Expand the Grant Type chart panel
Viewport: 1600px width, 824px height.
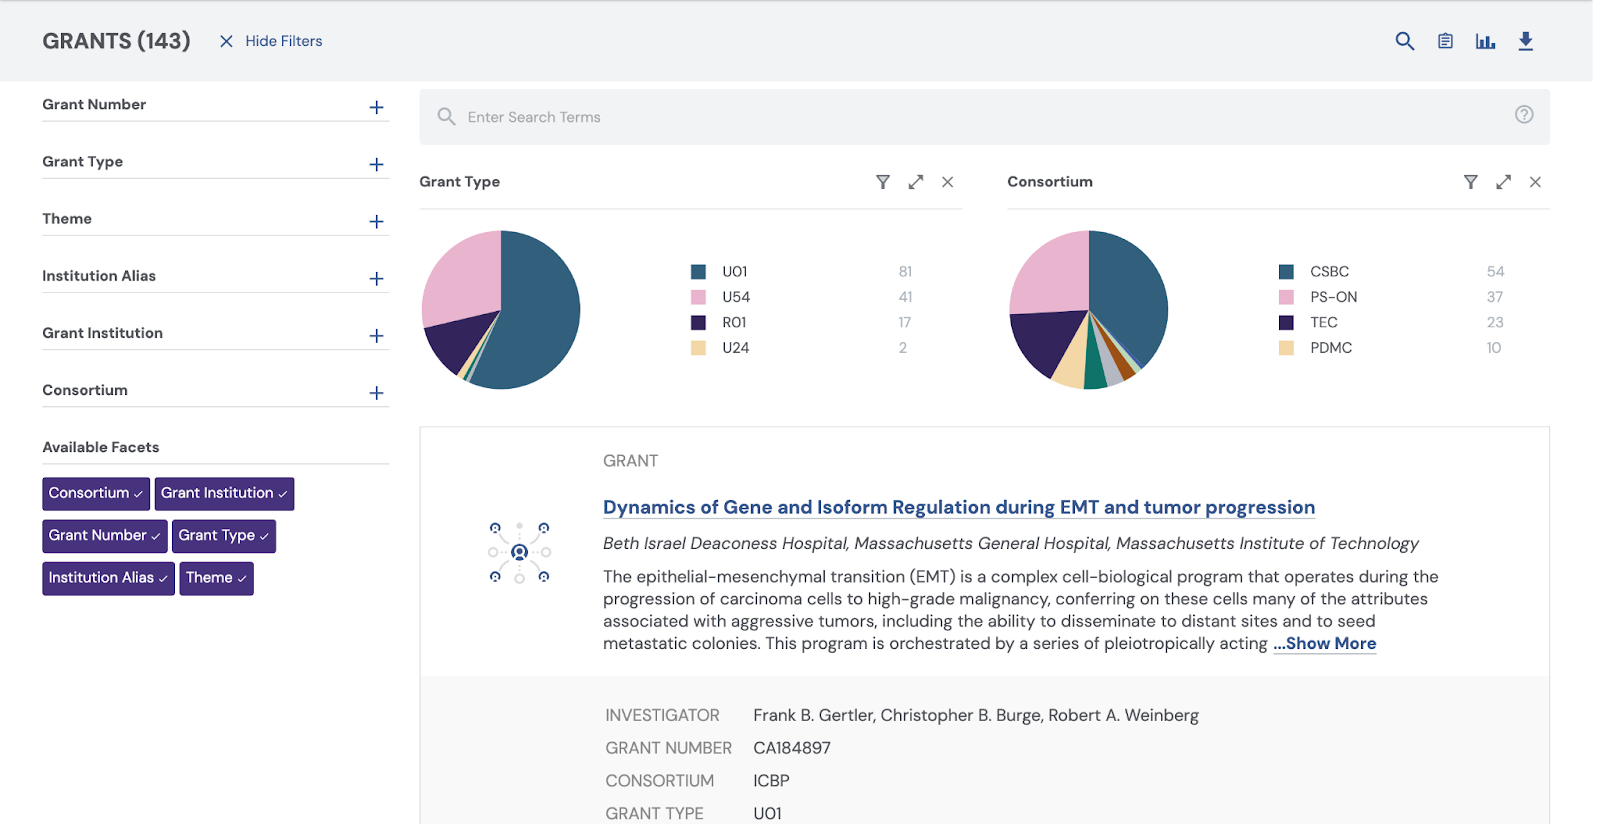click(915, 182)
